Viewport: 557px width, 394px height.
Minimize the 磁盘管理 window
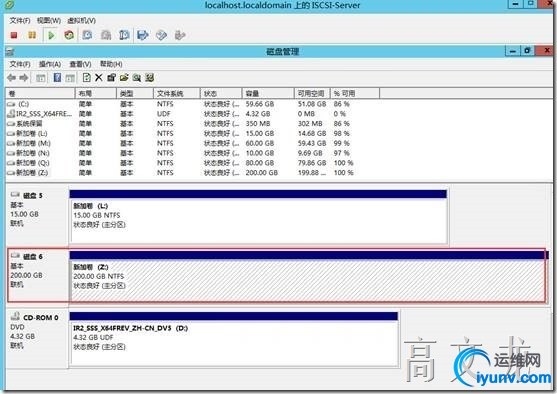pyautogui.click(x=513, y=51)
